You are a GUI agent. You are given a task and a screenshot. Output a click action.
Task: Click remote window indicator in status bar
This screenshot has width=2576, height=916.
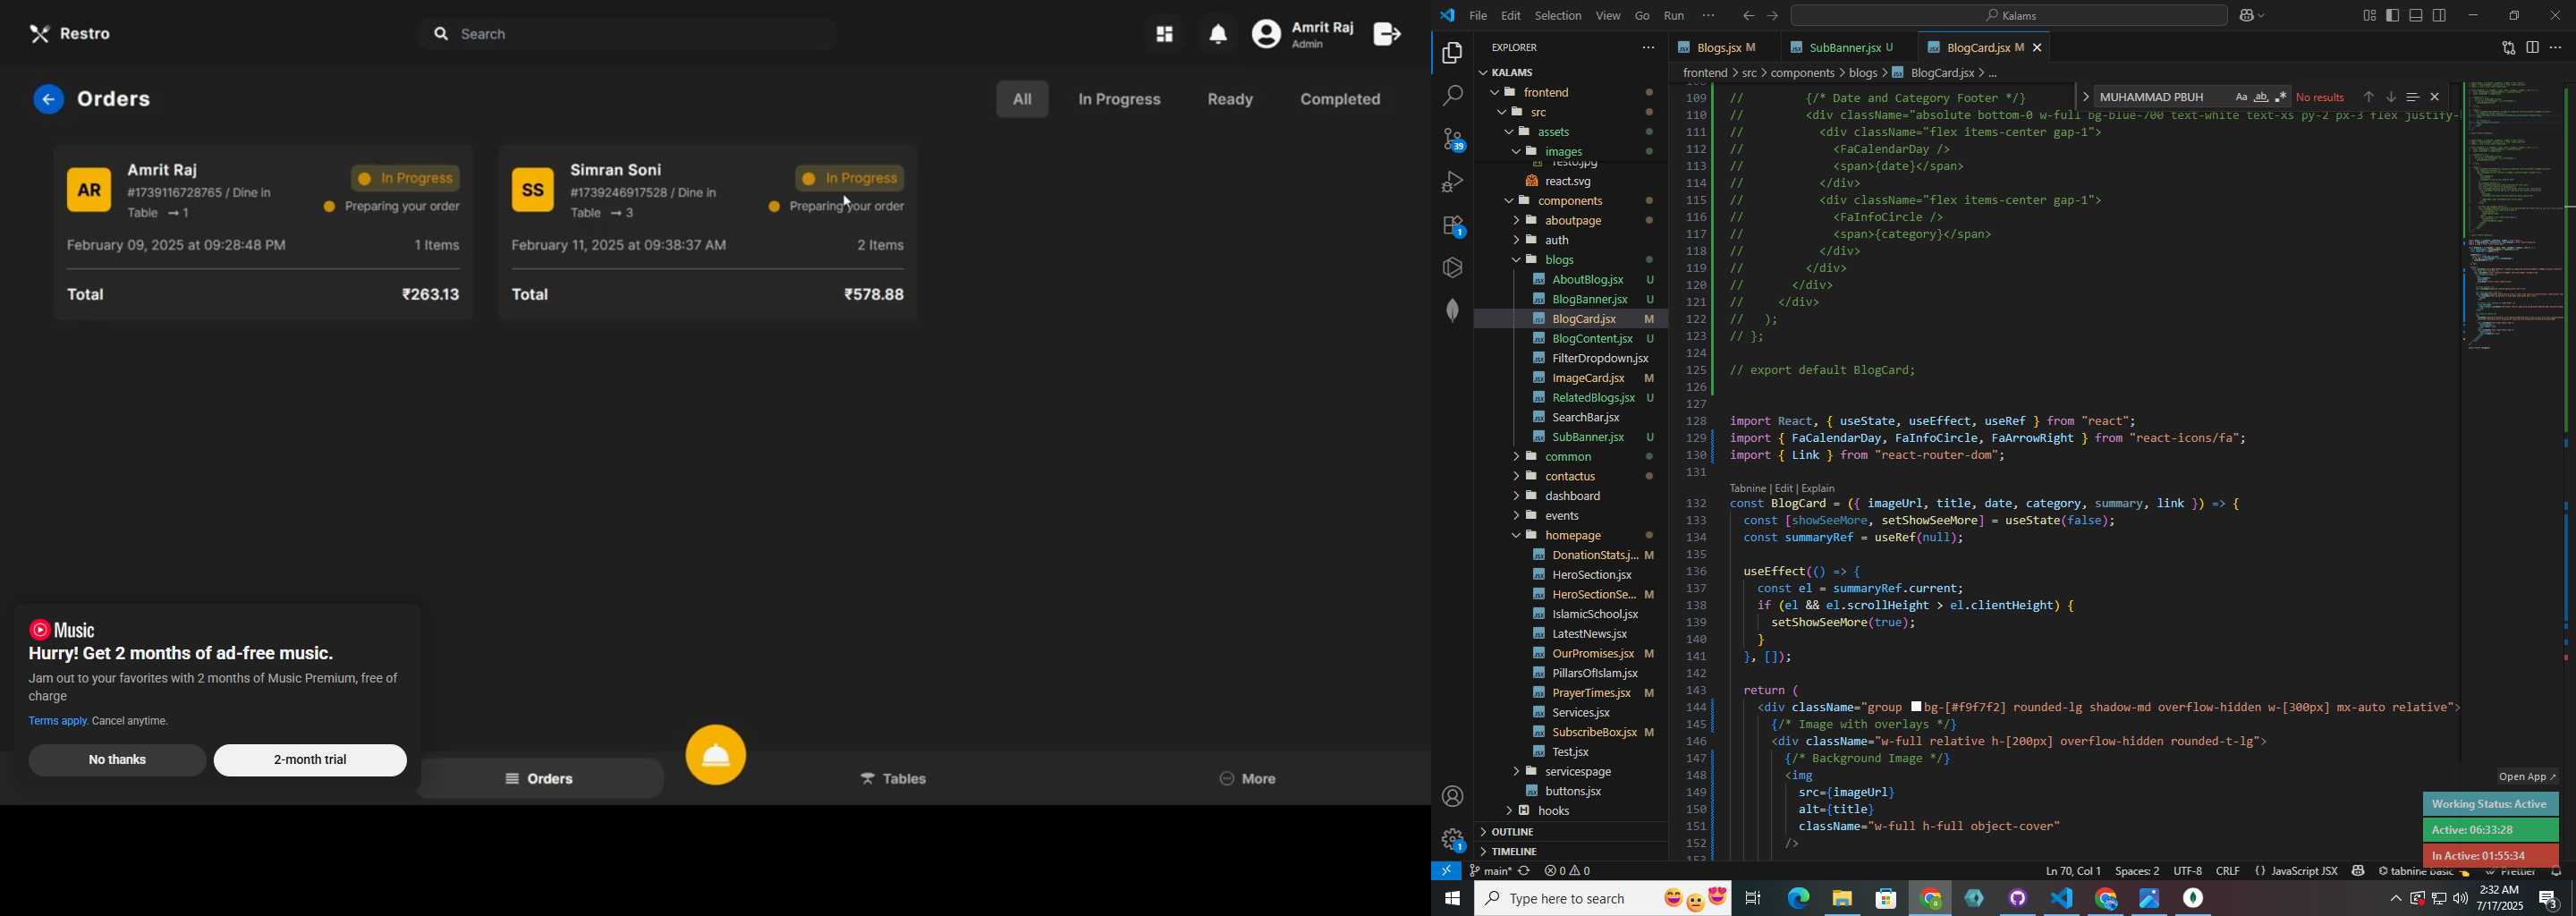1446,871
